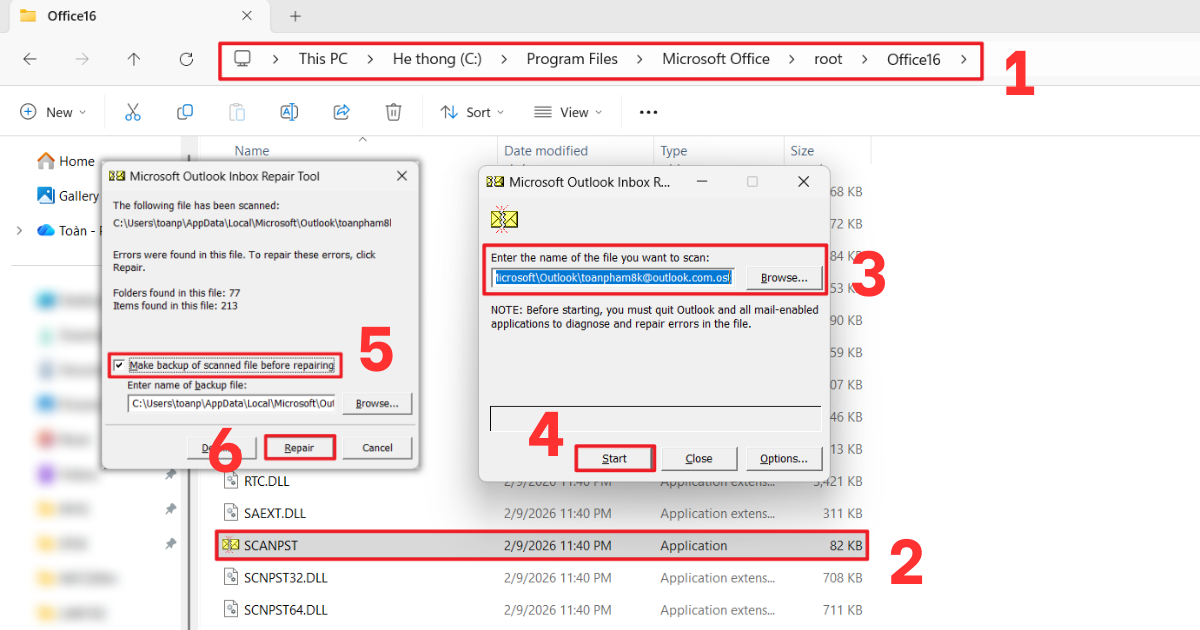Click the Delete trash icon
The image size is (1200, 630).
click(394, 112)
